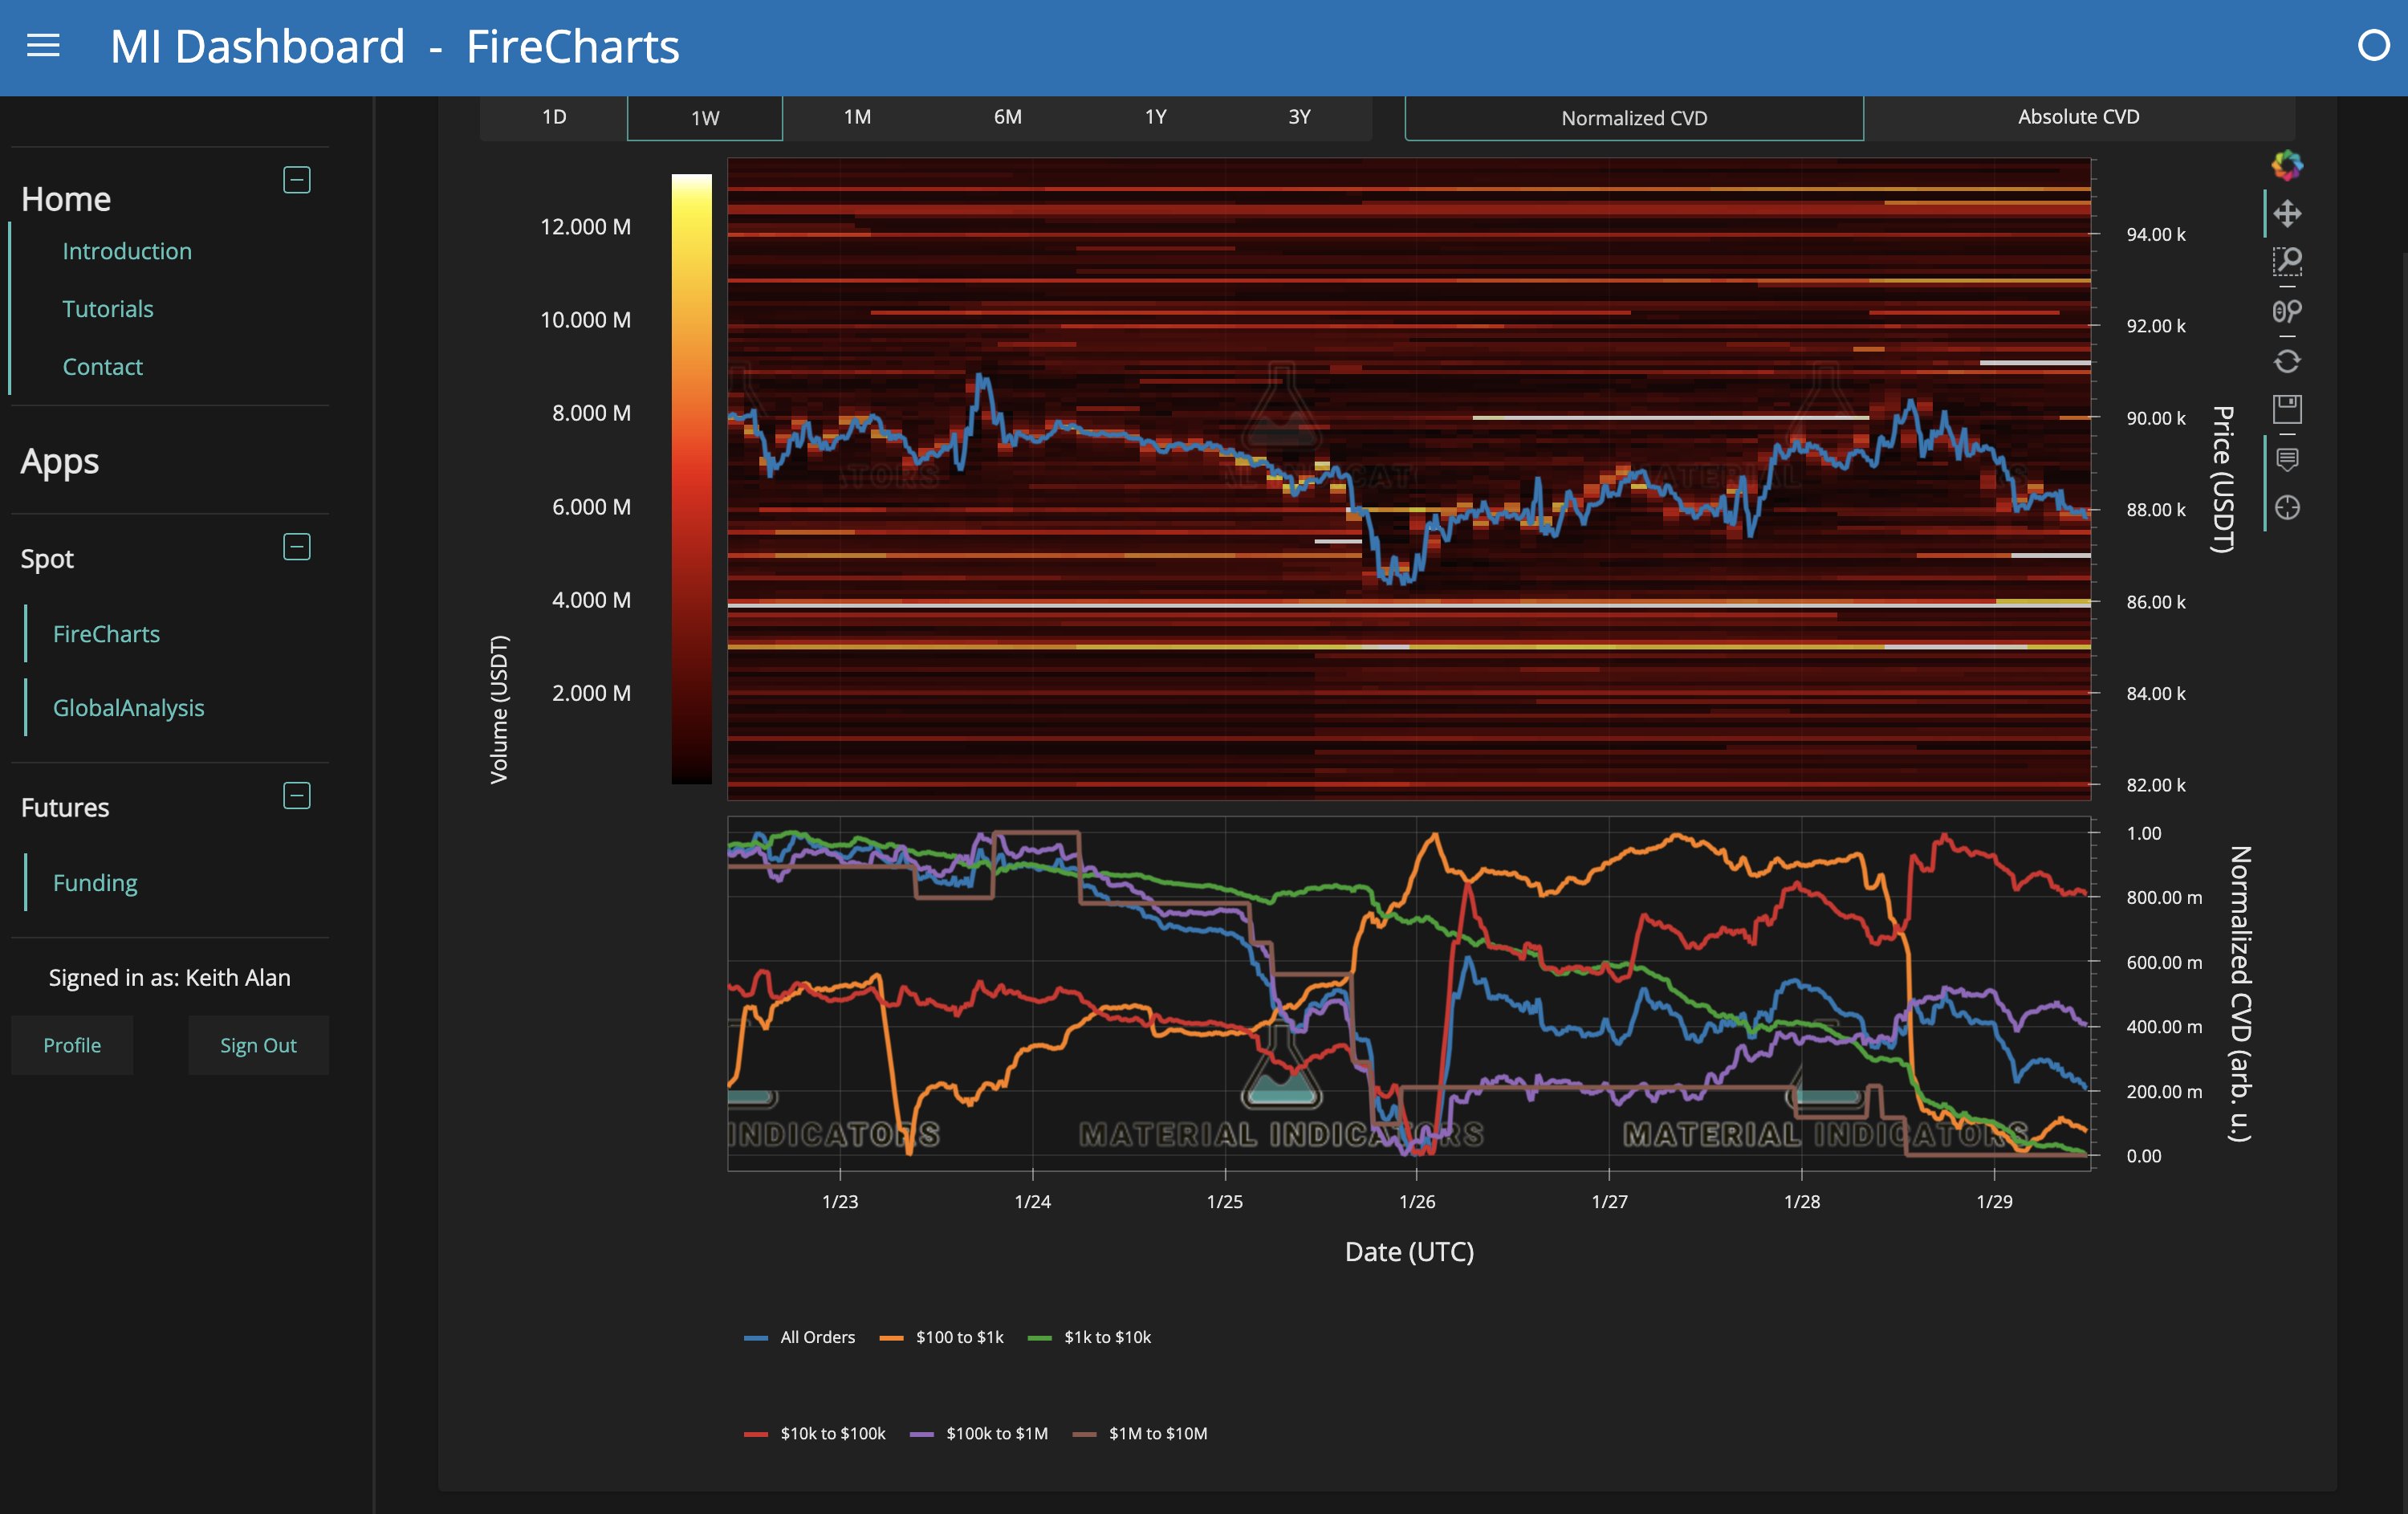Screen dimensions: 2408x1514
Task: Click the user circle in the top-right corner
Action: (x=2376, y=44)
